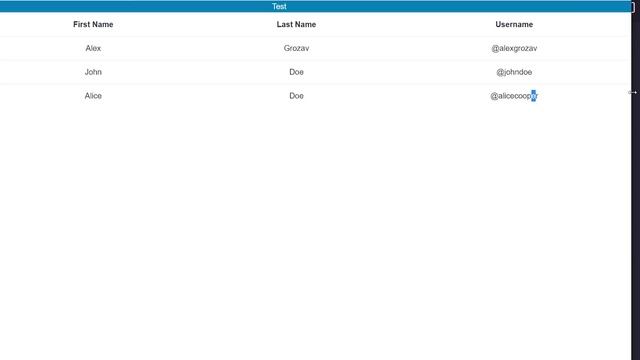Click the @alexgrozav username cell
The height and width of the screenshot is (360, 640).
click(x=514, y=48)
